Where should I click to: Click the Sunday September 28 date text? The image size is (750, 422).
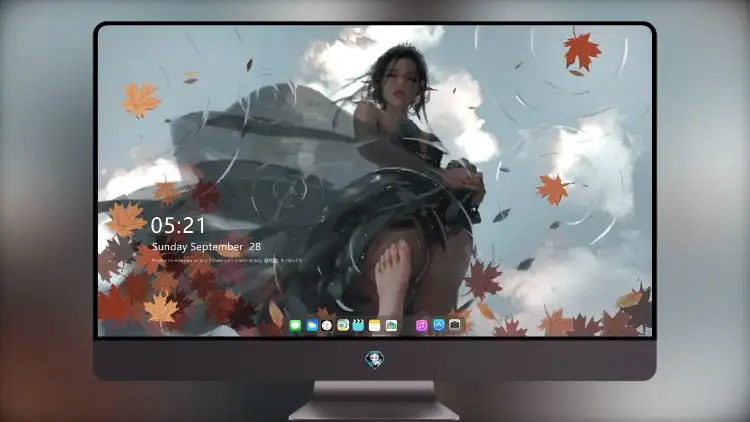206,247
